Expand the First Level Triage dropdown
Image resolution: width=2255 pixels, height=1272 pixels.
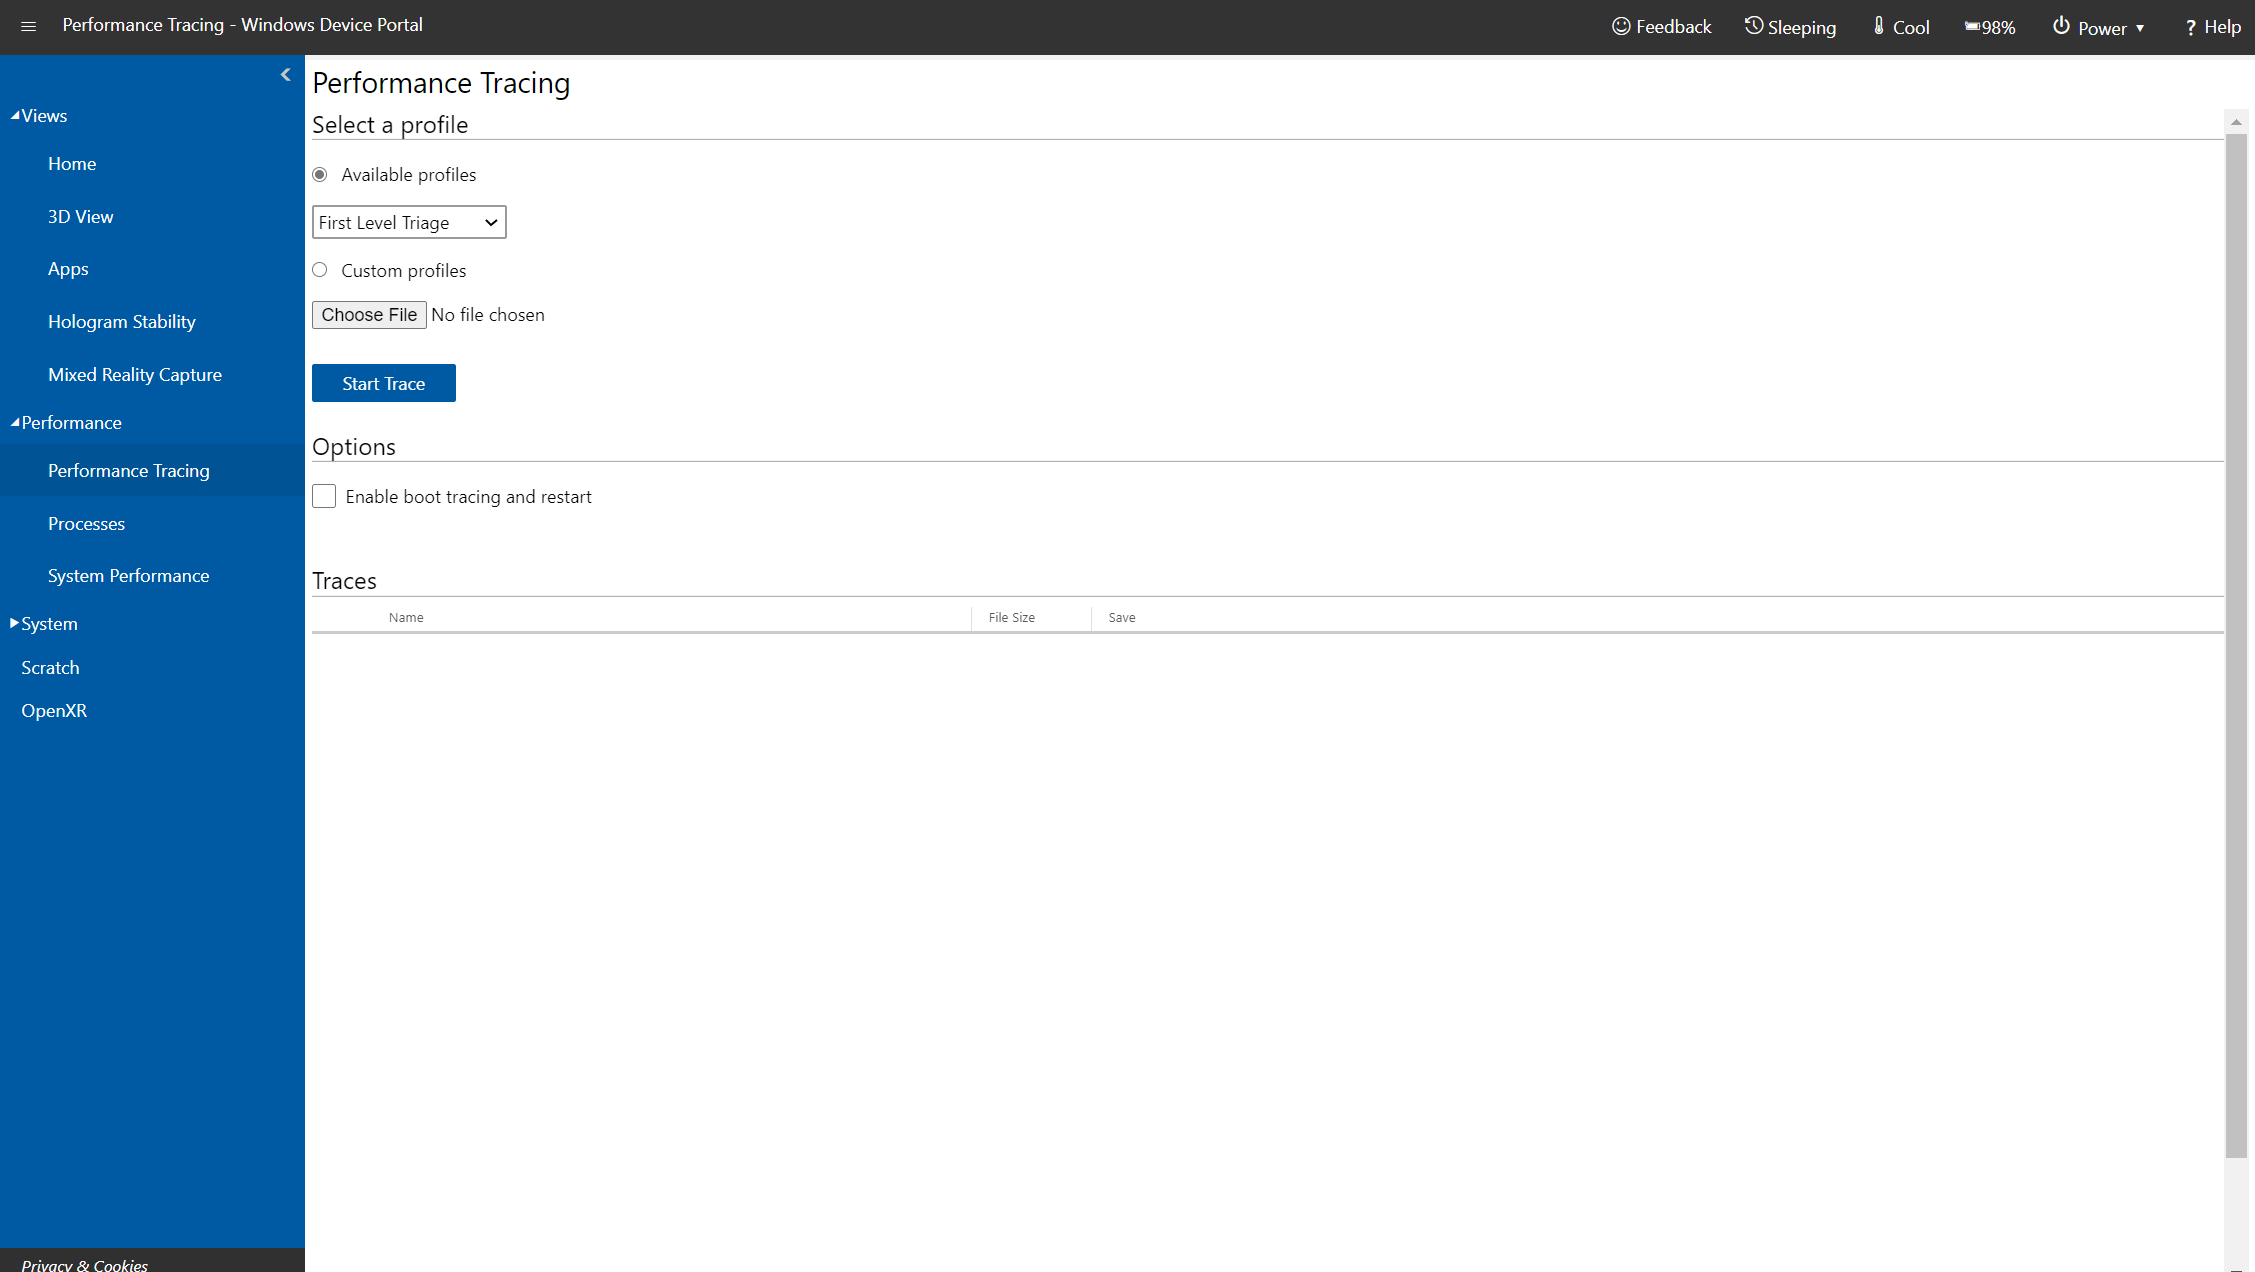pyautogui.click(x=409, y=222)
